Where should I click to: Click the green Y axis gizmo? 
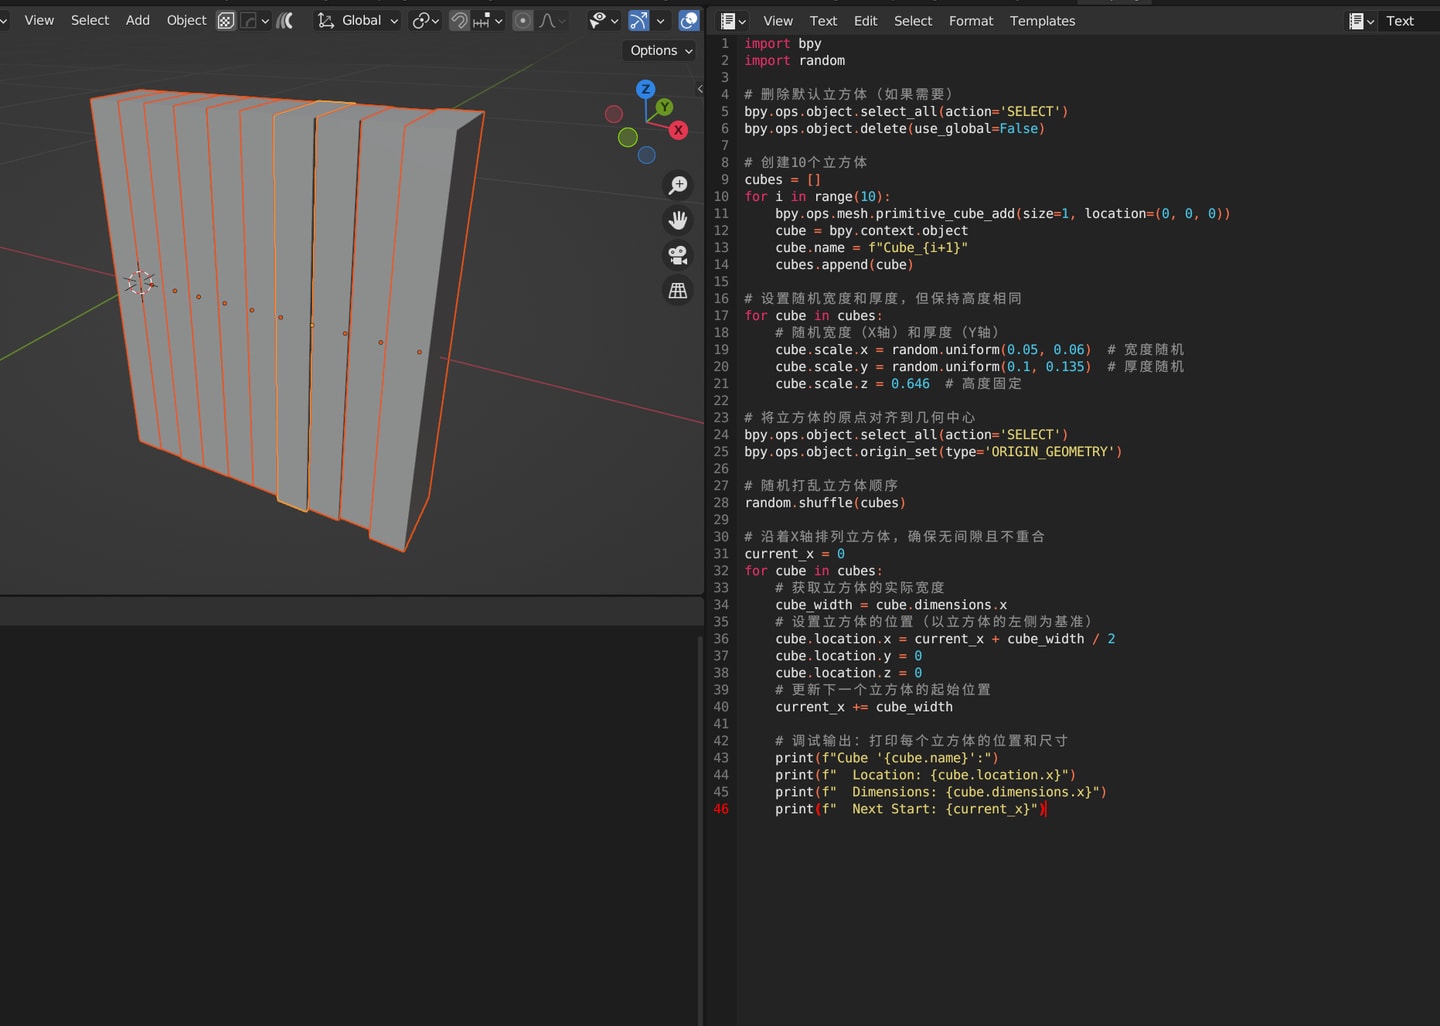click(664, 107)
